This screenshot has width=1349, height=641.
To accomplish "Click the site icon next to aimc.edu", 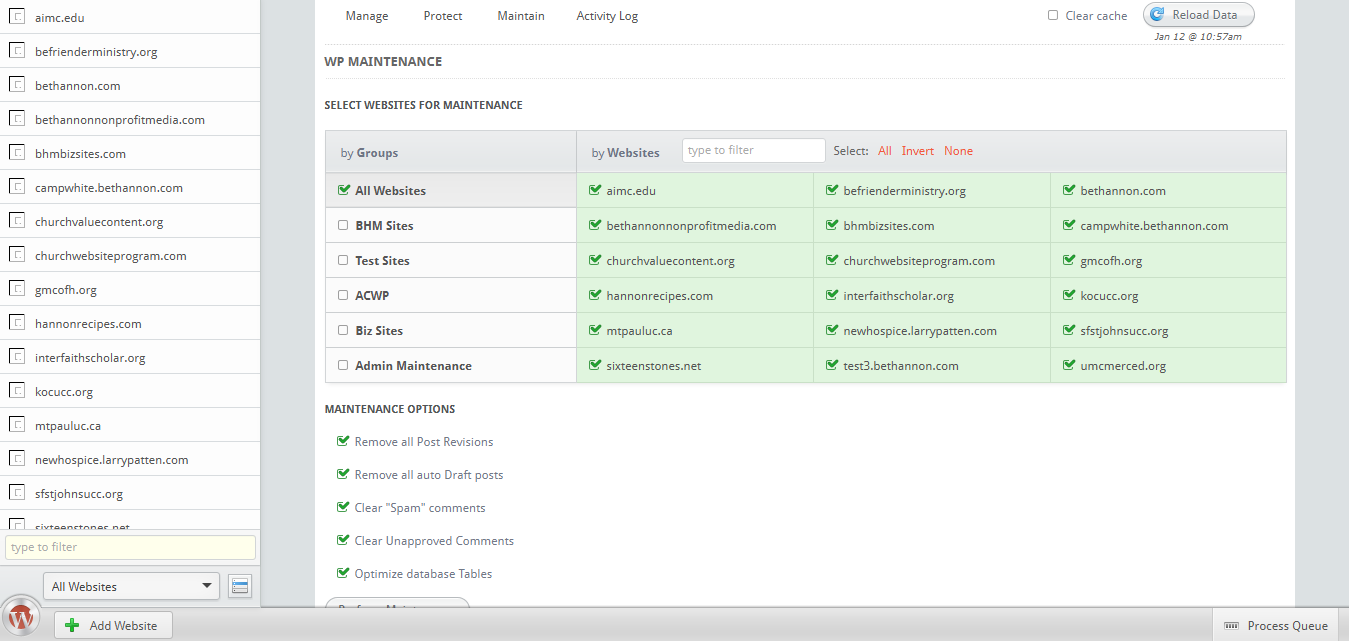I will click(17, 18).
